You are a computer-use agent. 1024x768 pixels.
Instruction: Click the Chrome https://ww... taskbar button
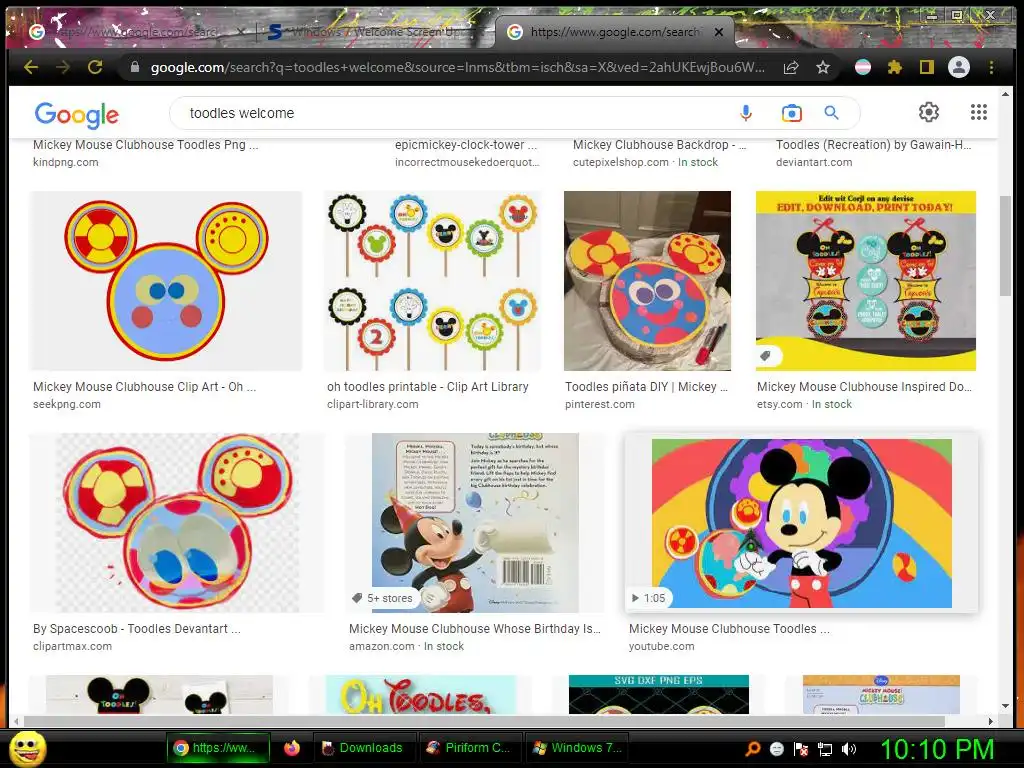click(x=217, y=748)
